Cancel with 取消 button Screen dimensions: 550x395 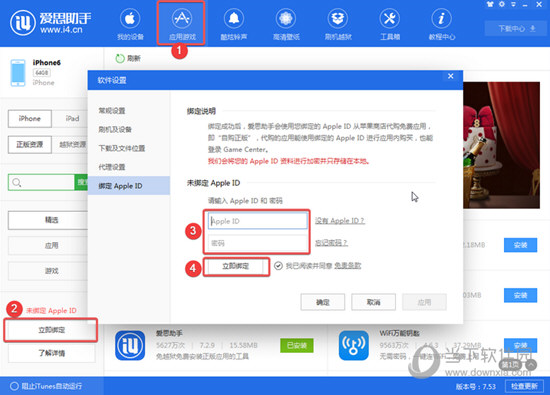(x=374, y=302)
